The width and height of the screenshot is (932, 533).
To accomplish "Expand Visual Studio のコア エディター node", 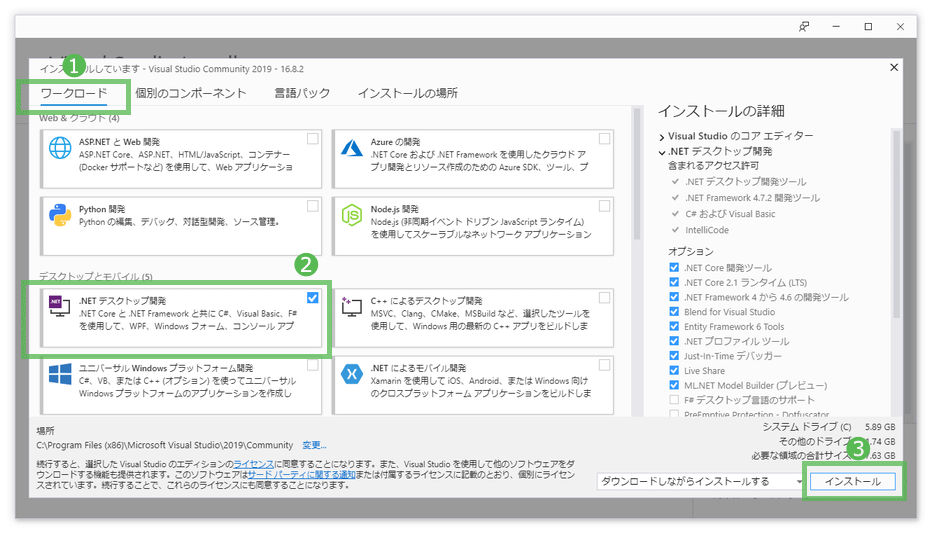I will [x=662, y=137].
